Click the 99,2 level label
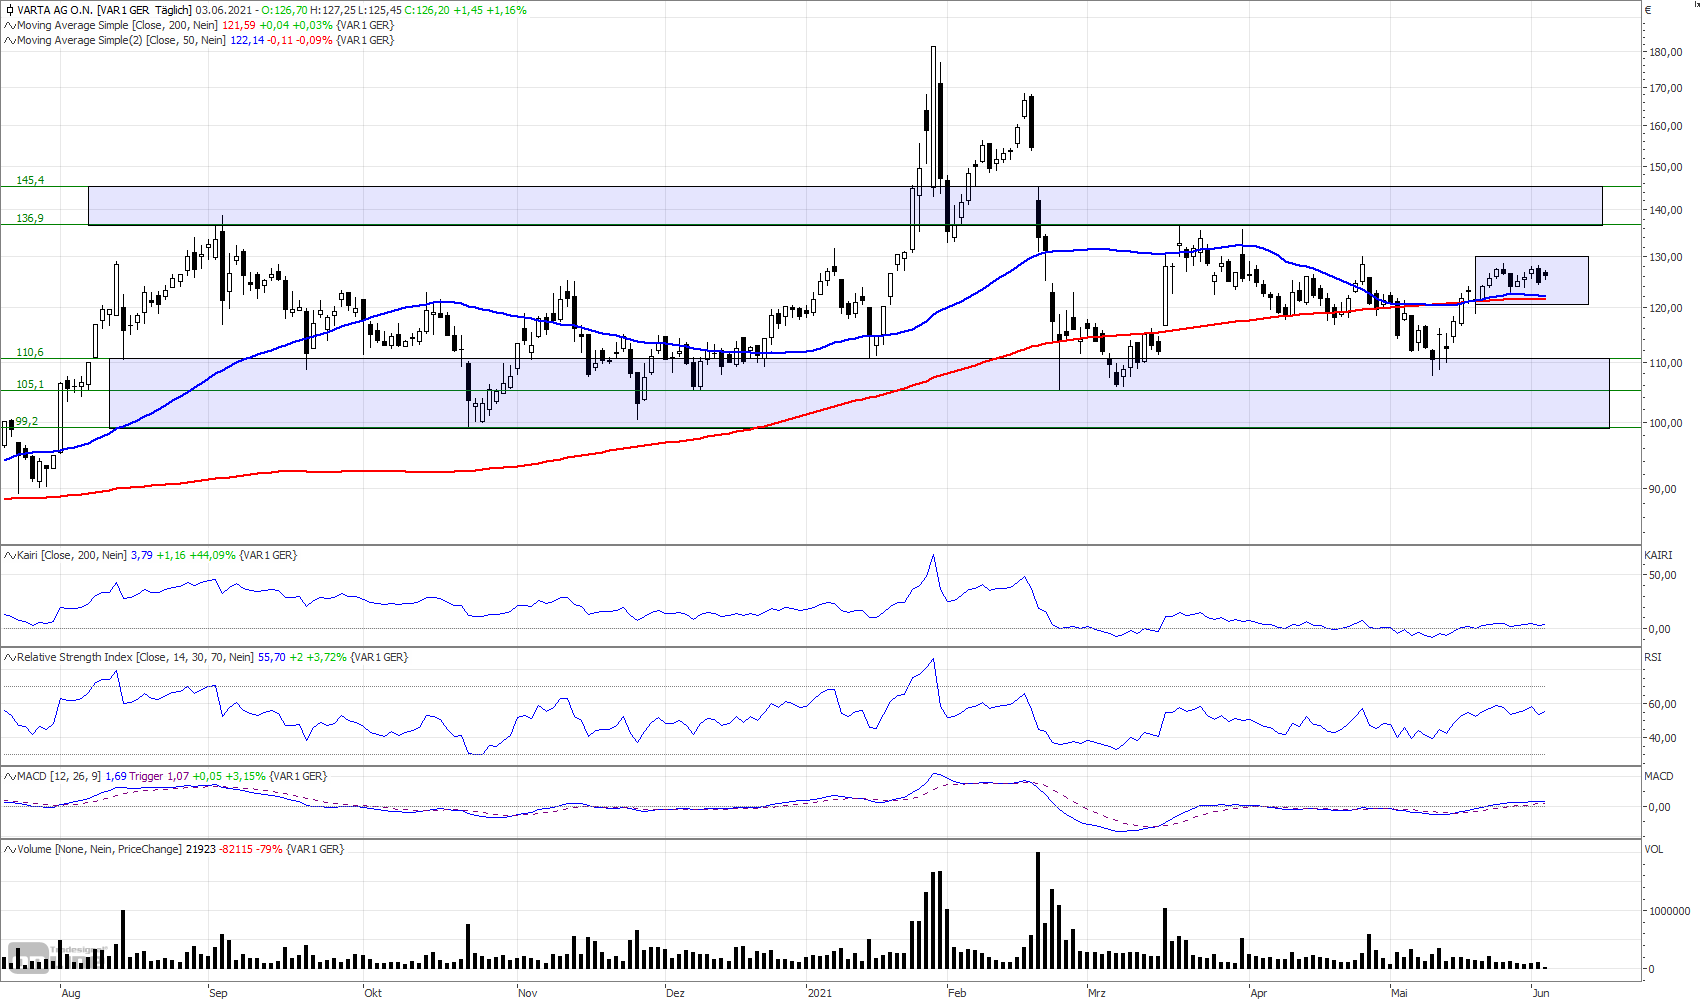Screen dimensions: 1700x1000 click(27, 421)
